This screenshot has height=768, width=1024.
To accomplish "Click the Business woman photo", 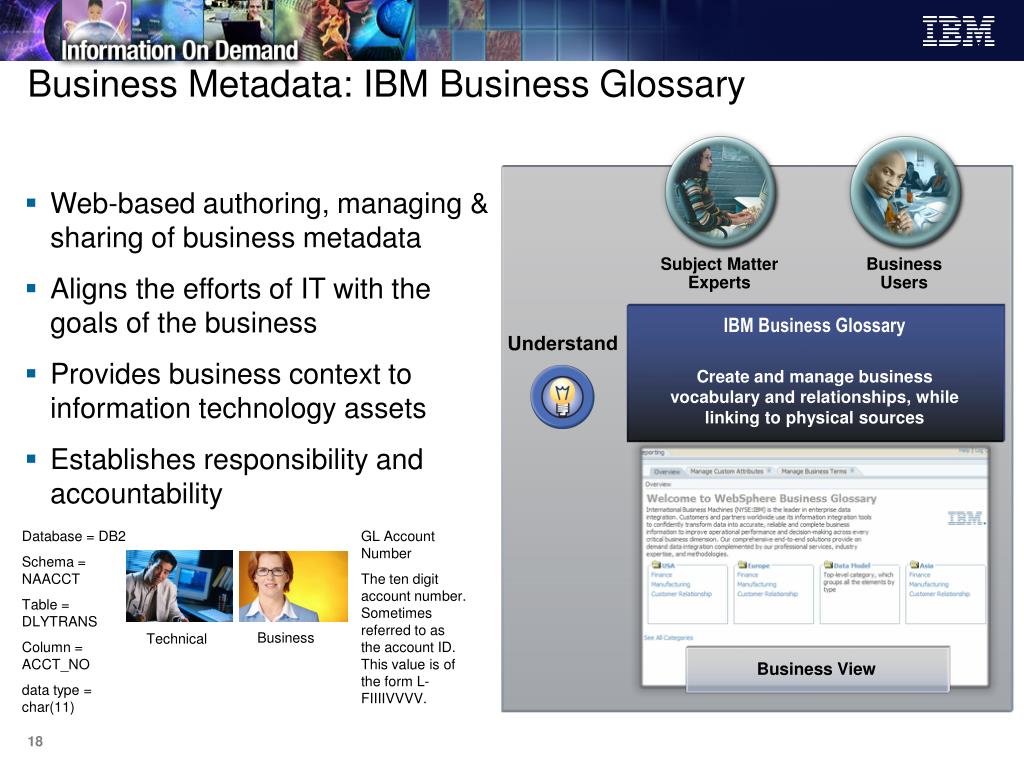I will point(293,586).
